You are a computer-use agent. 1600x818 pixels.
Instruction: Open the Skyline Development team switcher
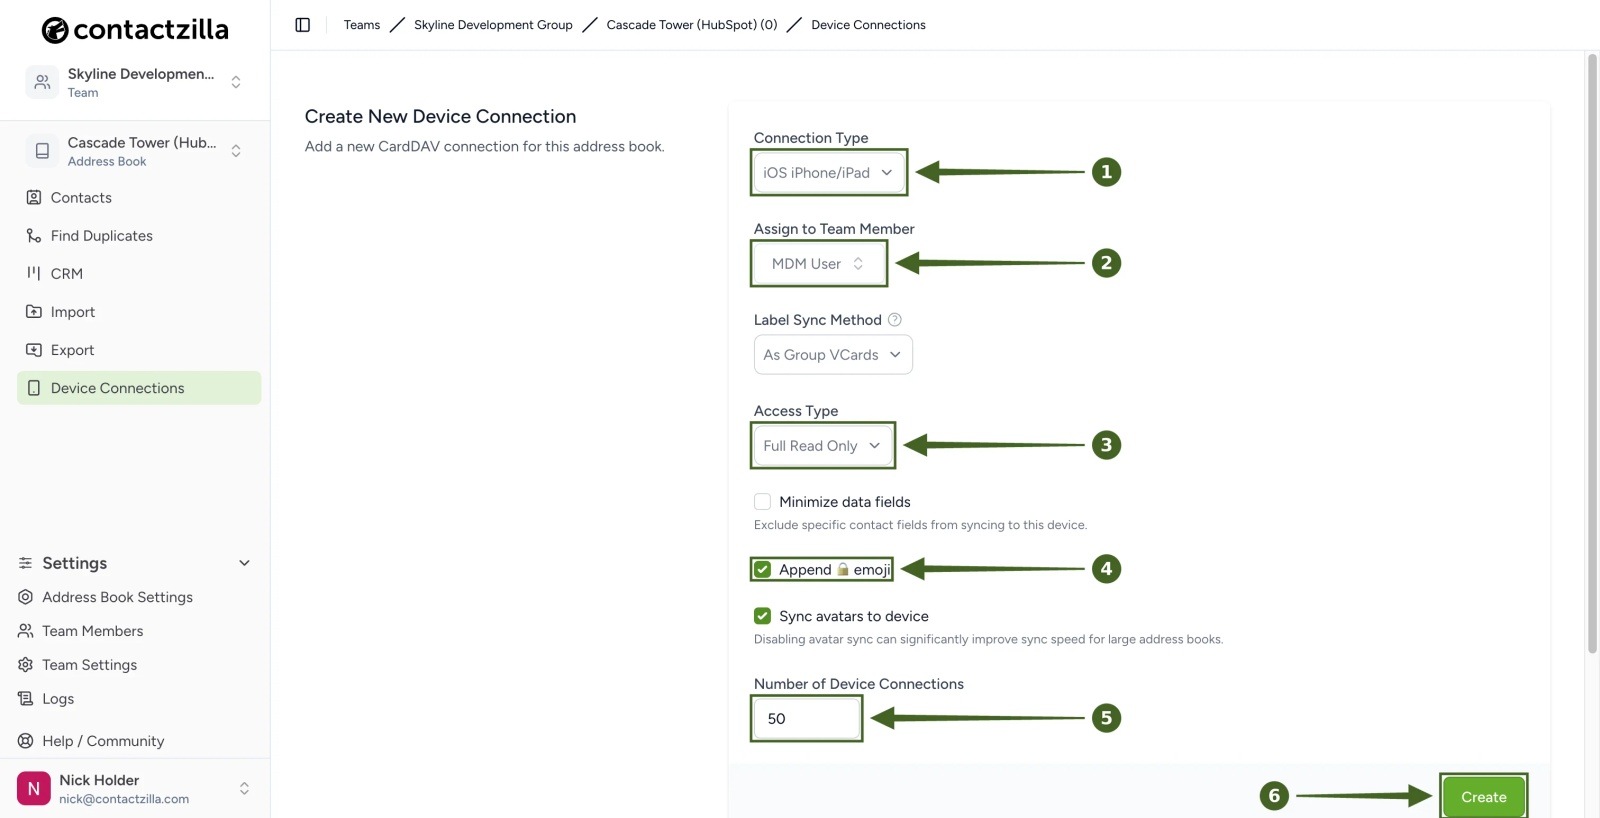135,82
